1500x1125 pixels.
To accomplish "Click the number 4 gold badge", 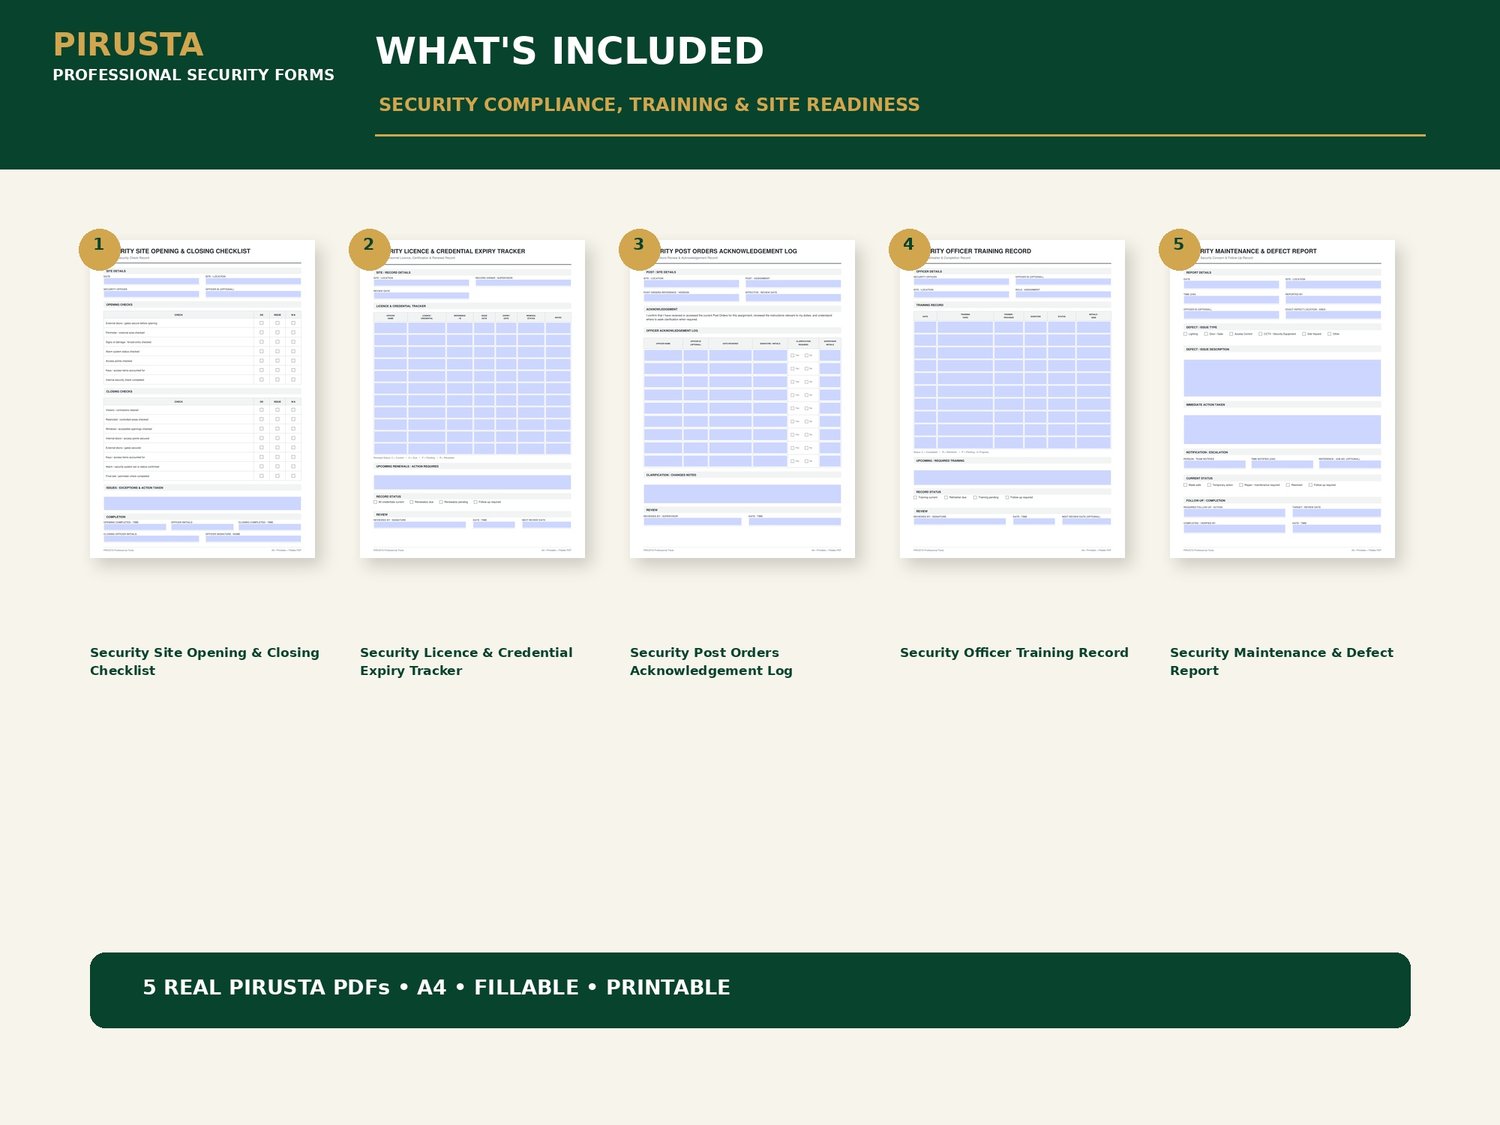I will (x=909, y=249).
